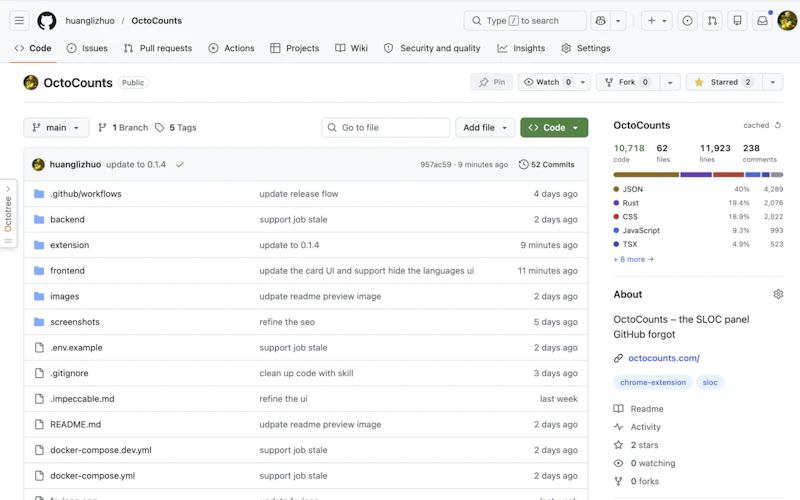Viewport: 800px width, 500px height.
Task: View the 1 Branch list
Action: pyautogui.click(x=123, y=128)
